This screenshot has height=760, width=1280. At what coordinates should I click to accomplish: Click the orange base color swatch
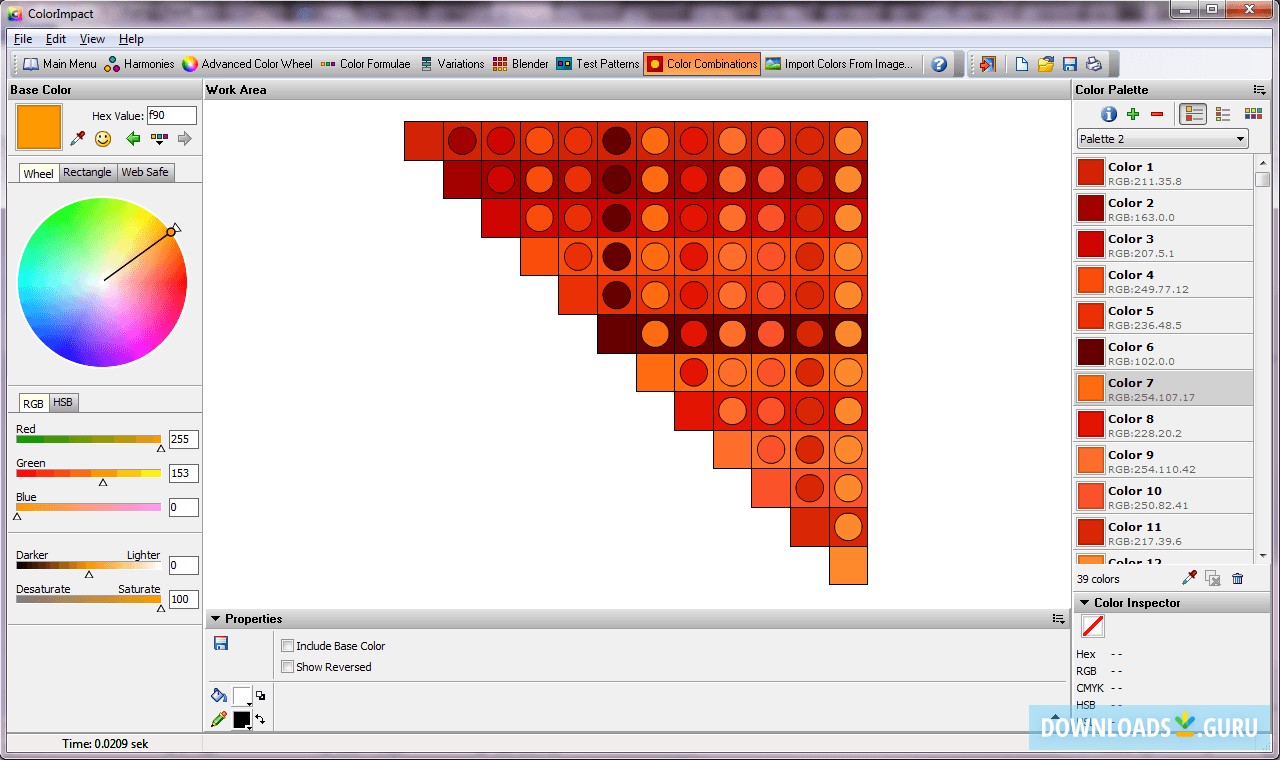[39, 127]
